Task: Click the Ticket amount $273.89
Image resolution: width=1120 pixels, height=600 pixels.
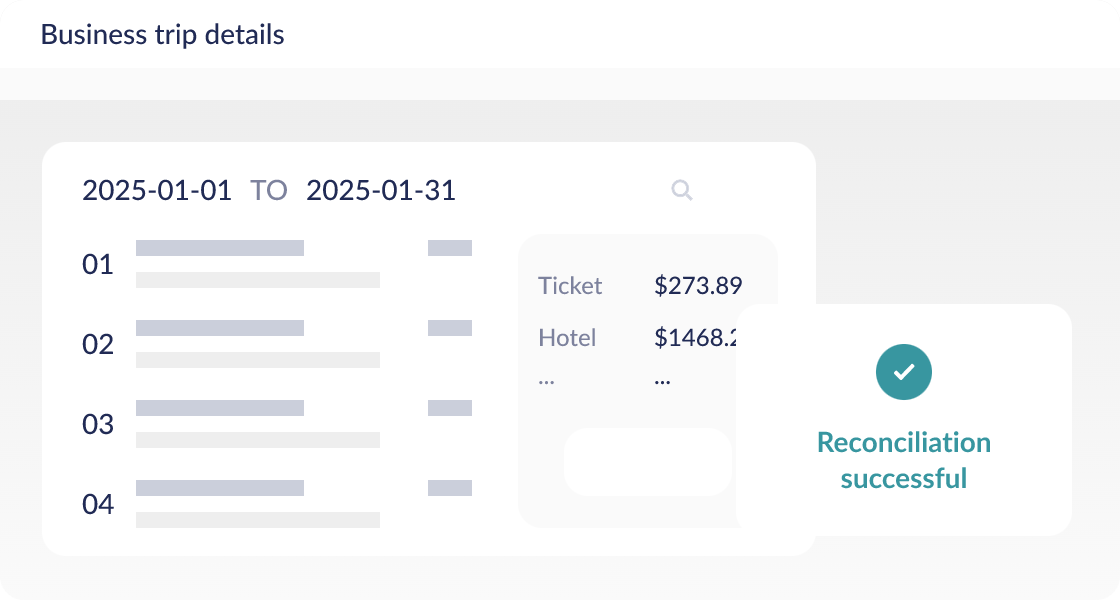Action: 698,286
